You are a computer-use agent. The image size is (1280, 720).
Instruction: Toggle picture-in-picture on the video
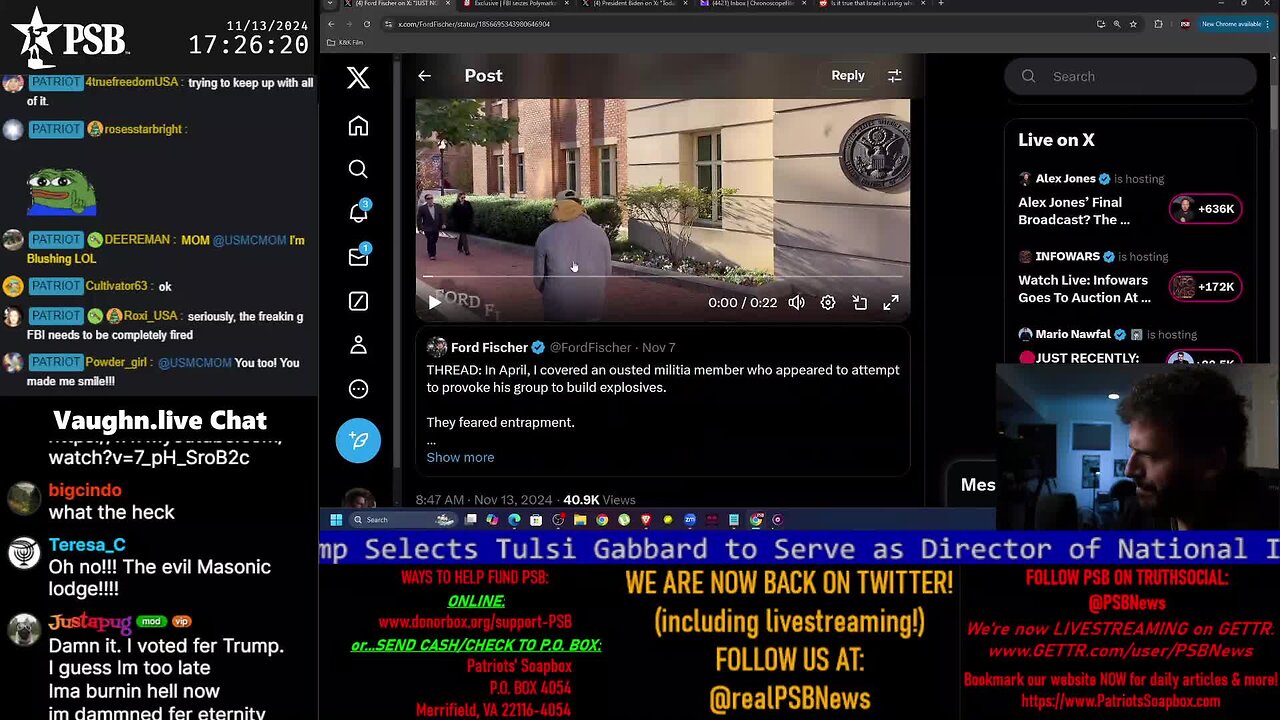click(x=860, y=302)
